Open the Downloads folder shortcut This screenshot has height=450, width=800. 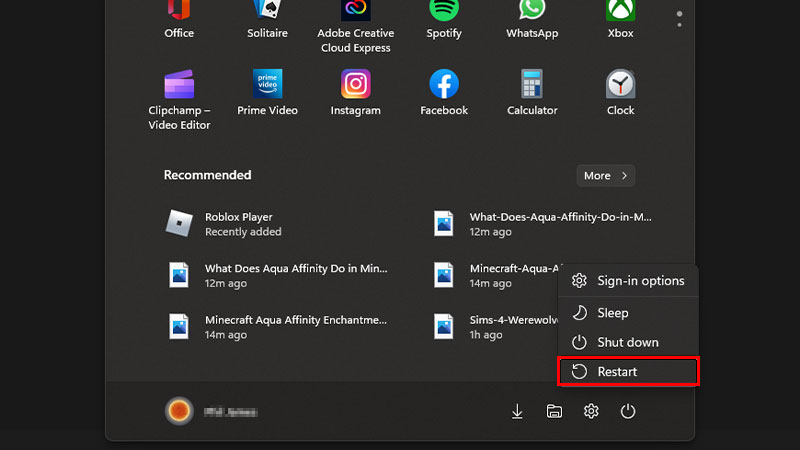pyautogui.click(x=517, y=411)
